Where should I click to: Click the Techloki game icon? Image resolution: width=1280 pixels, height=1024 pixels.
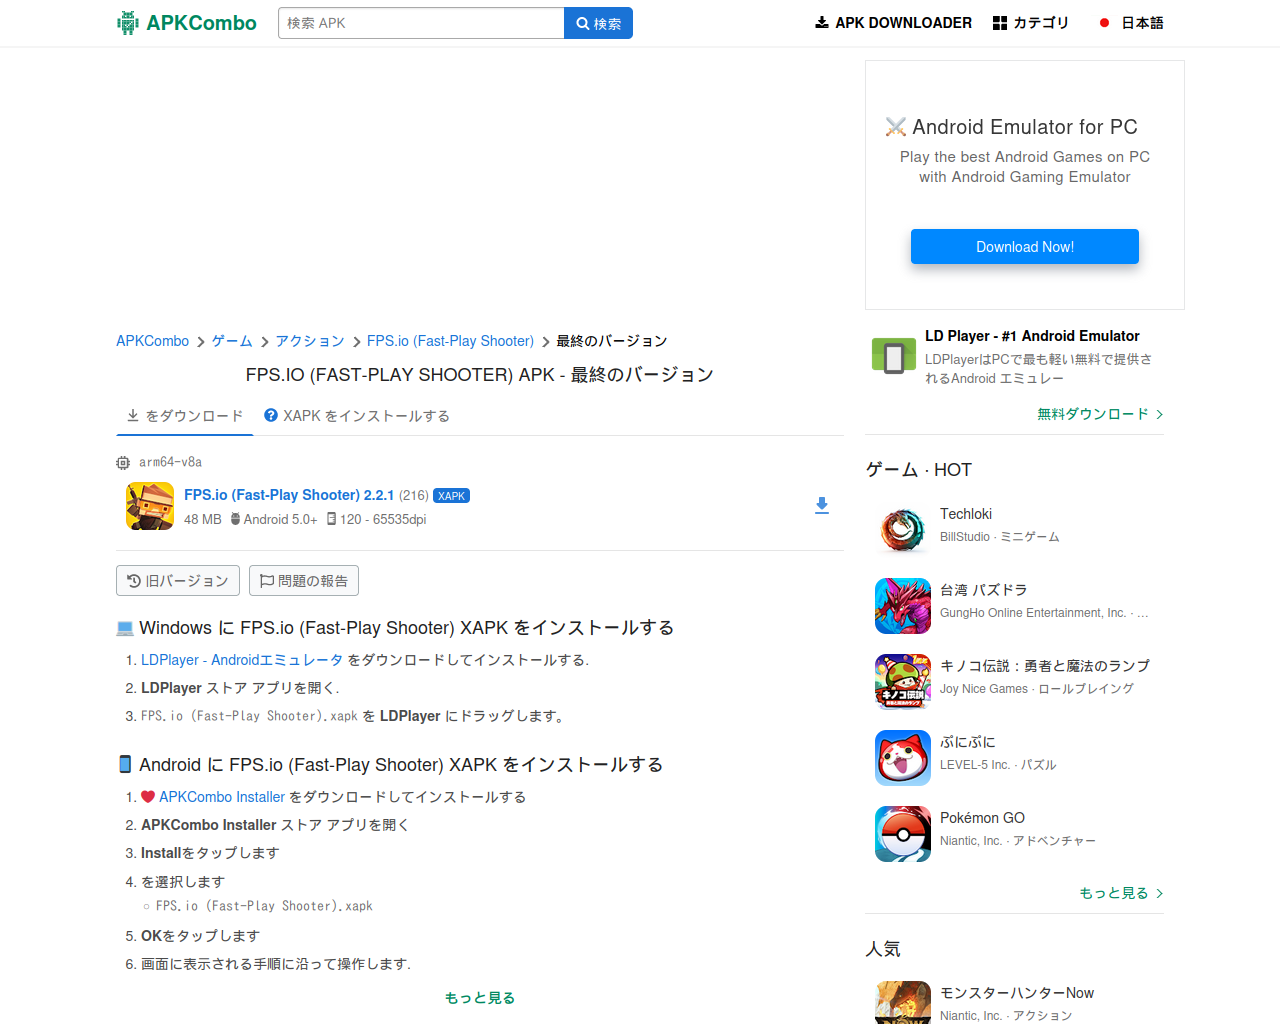903,530
